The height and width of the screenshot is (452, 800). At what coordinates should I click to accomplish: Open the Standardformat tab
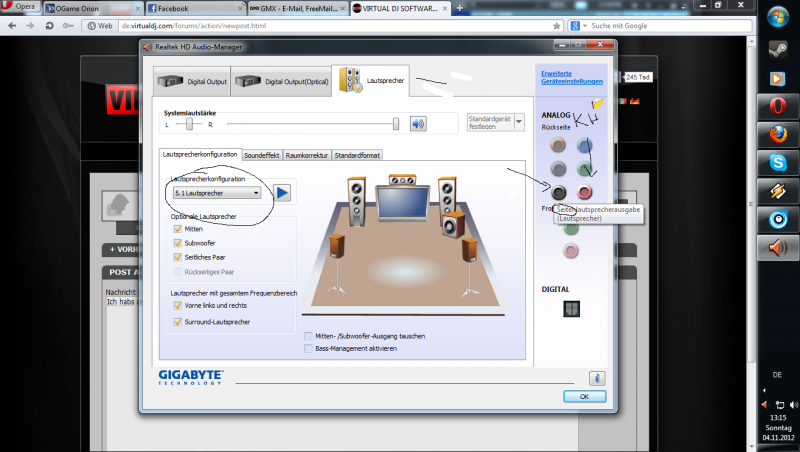(x=357, y=155)
